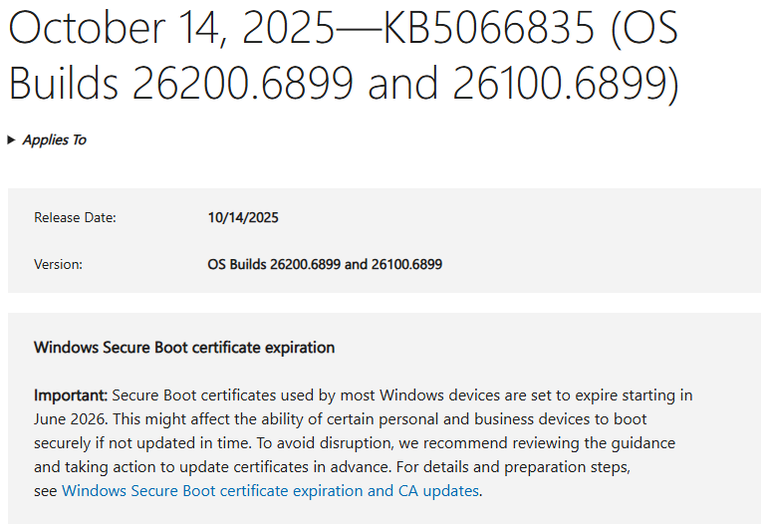This screenshot has width=768, height=531.
Task: Expand the Applies To disclosure triangle
Action: (x=12, y=140)
